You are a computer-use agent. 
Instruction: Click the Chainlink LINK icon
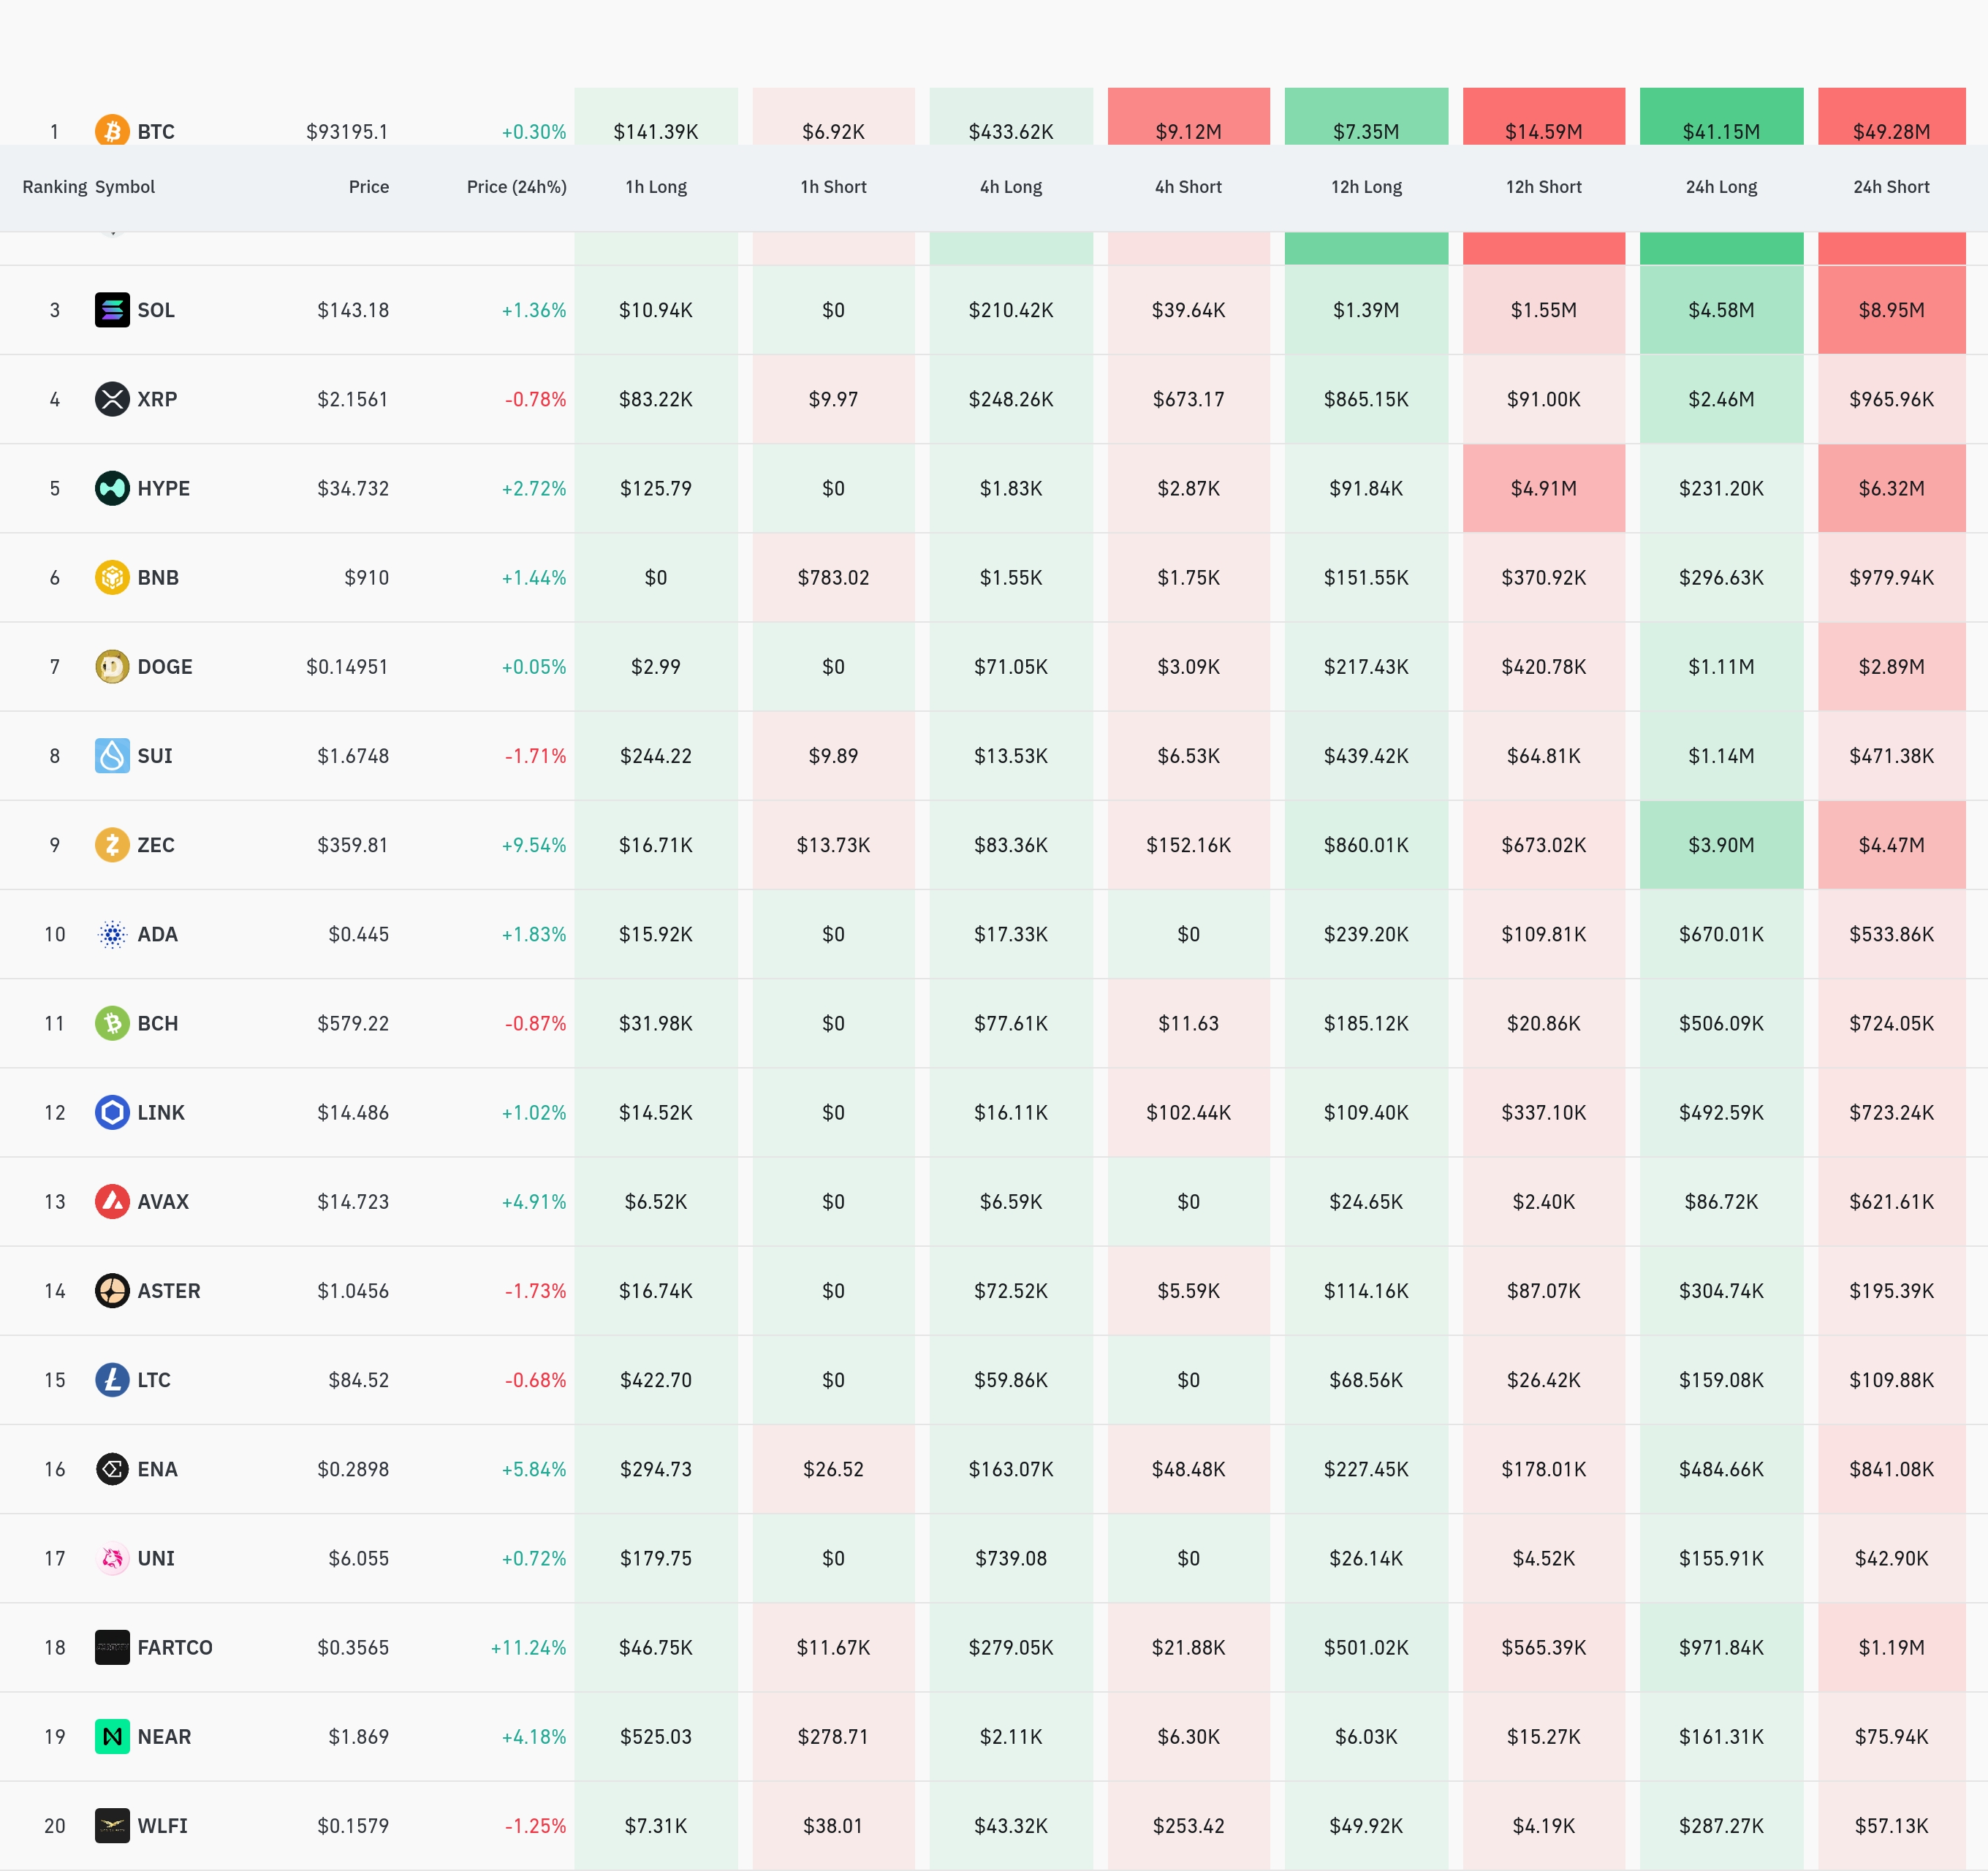(112, 1113)
